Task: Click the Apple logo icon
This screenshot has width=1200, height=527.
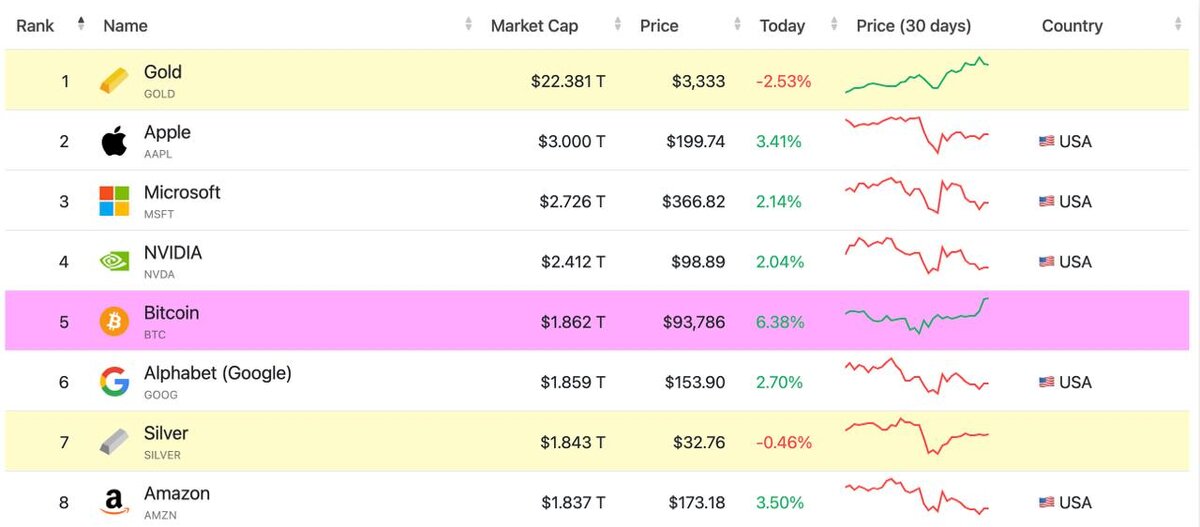Action: 114,142
